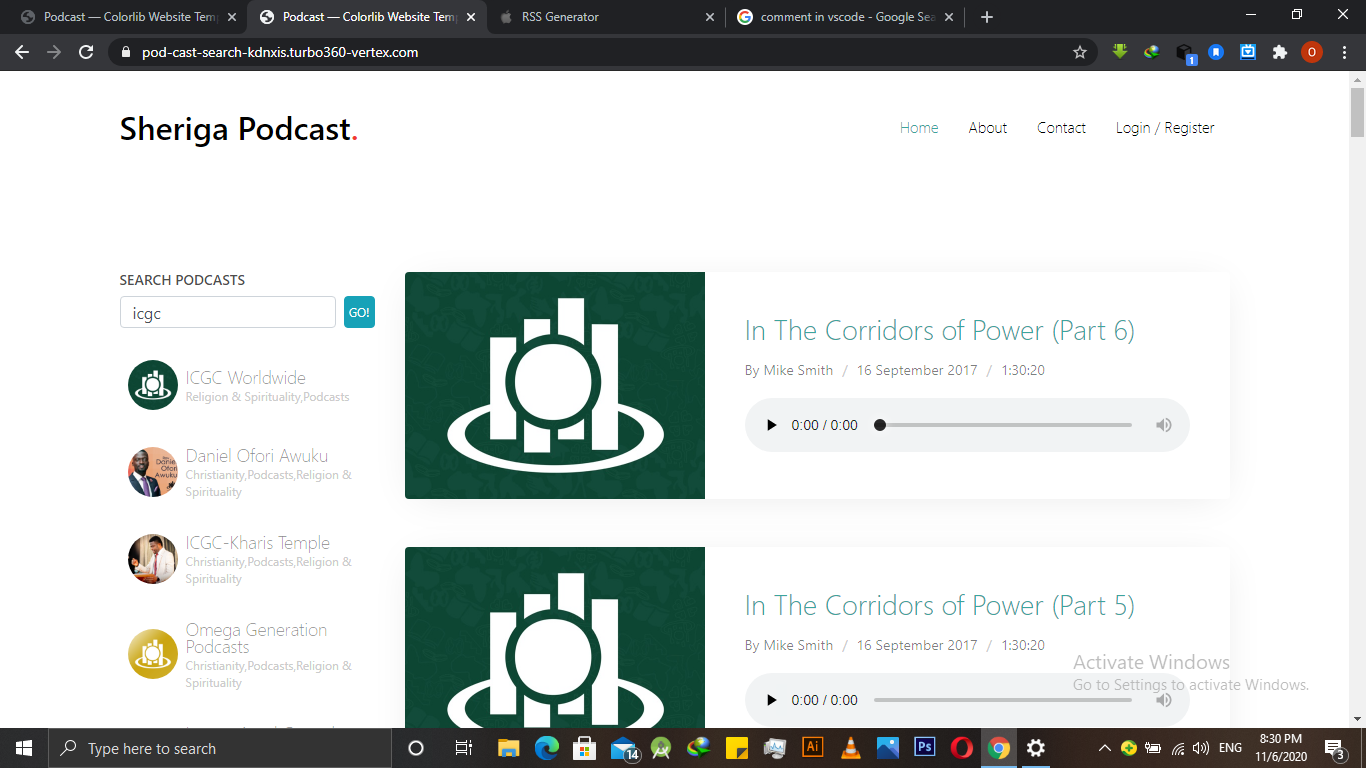Image resolution: width=1366 pixels, height=768 pixels.
Task: Go back to the previous page
Action: tap(22, 52)
